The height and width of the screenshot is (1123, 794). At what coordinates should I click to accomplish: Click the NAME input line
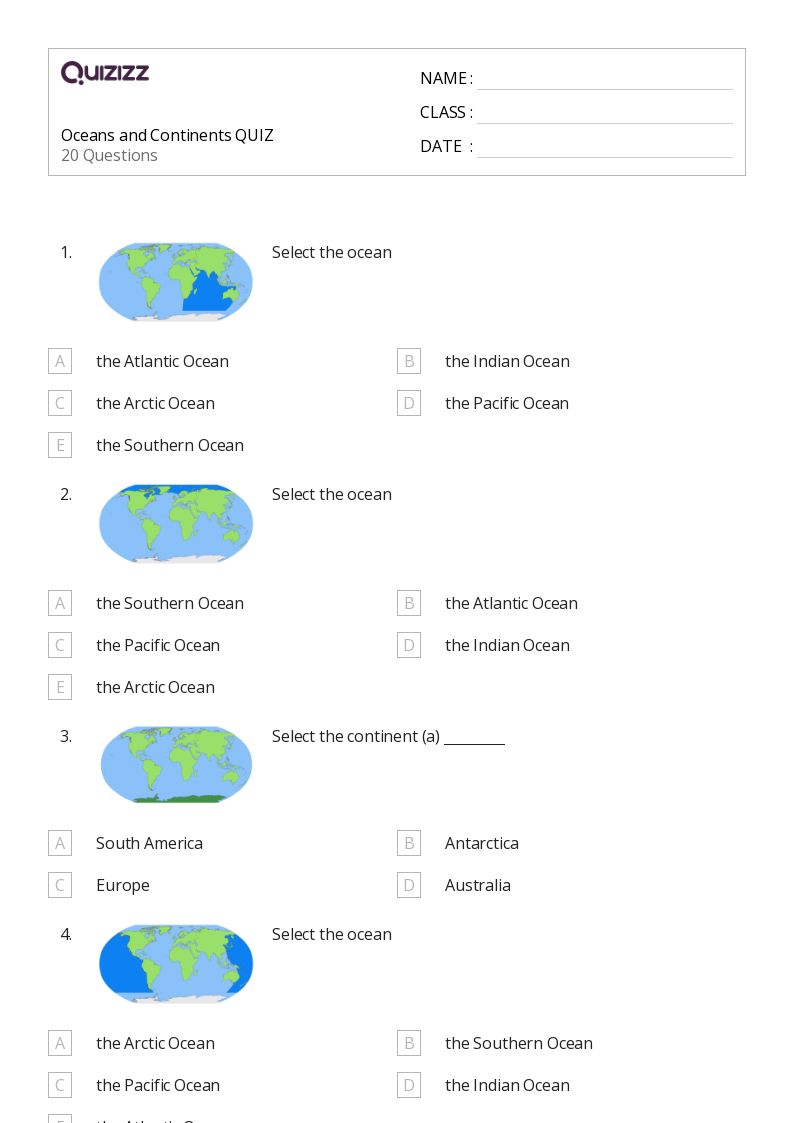click(605, 79)
